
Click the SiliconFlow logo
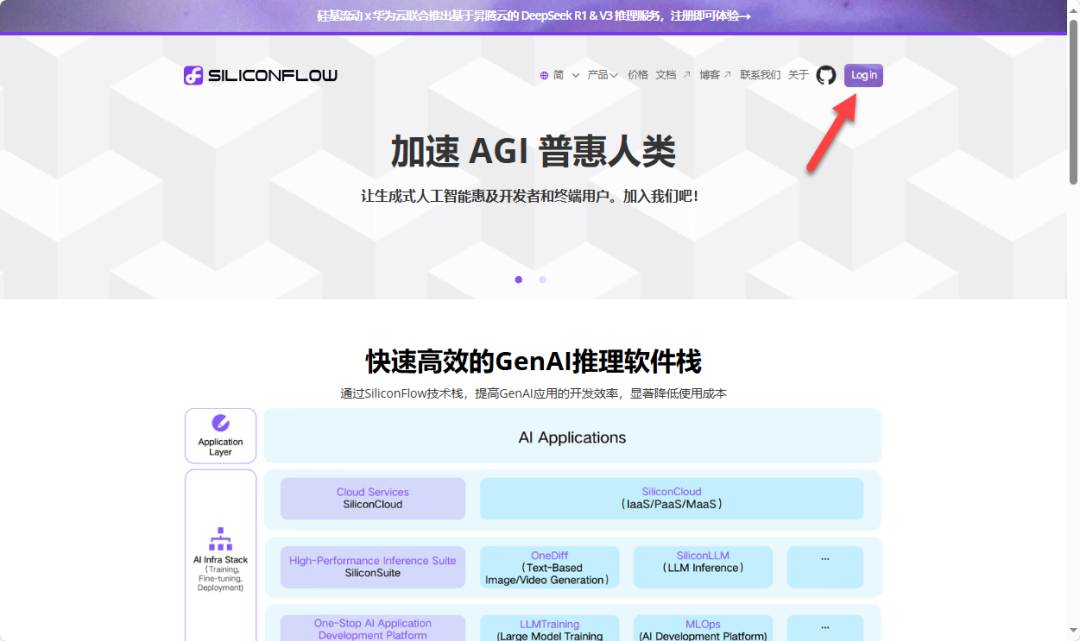pos(260,75)
